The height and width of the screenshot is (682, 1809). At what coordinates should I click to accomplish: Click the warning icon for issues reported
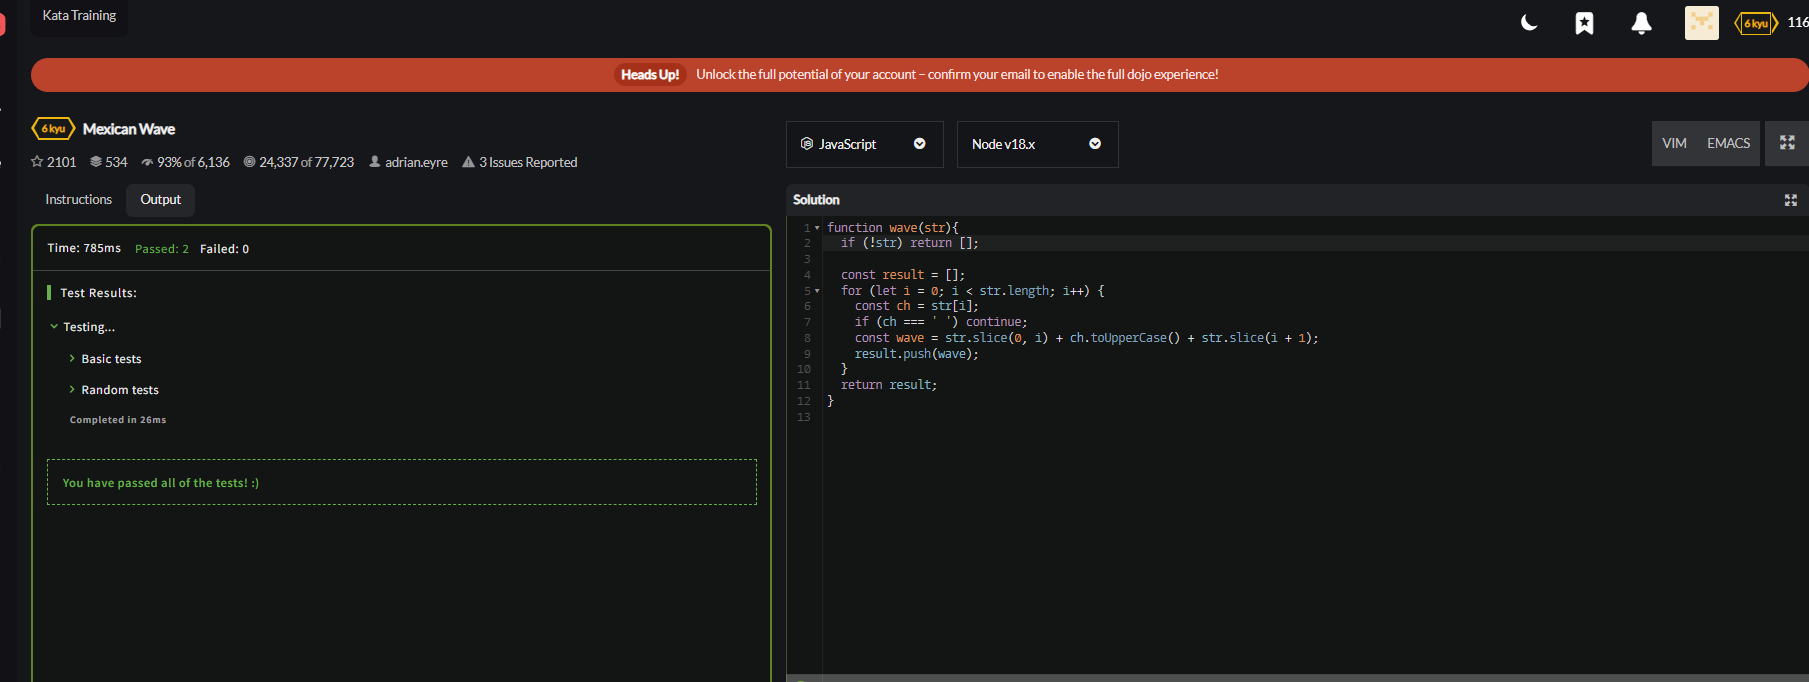(x=468, y=162)
